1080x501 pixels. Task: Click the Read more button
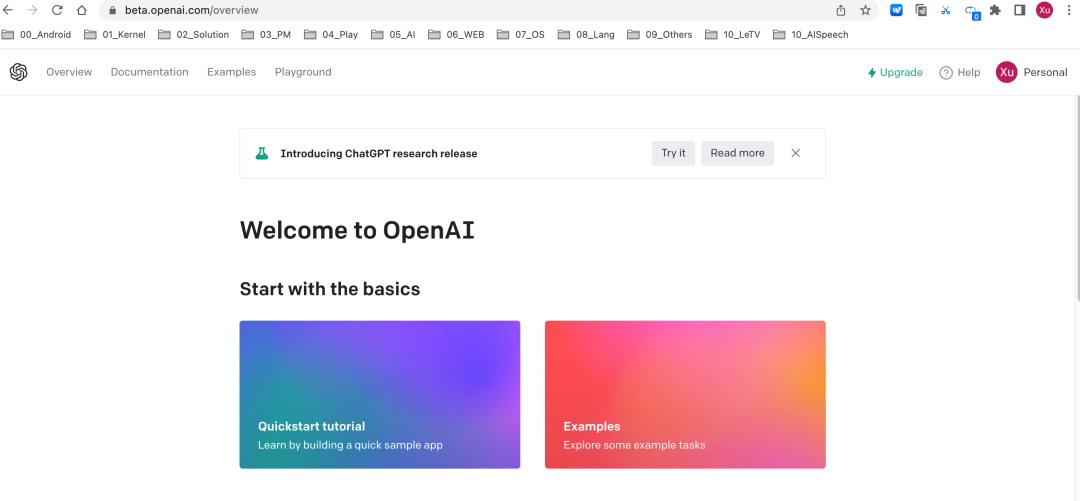[738, 153]
